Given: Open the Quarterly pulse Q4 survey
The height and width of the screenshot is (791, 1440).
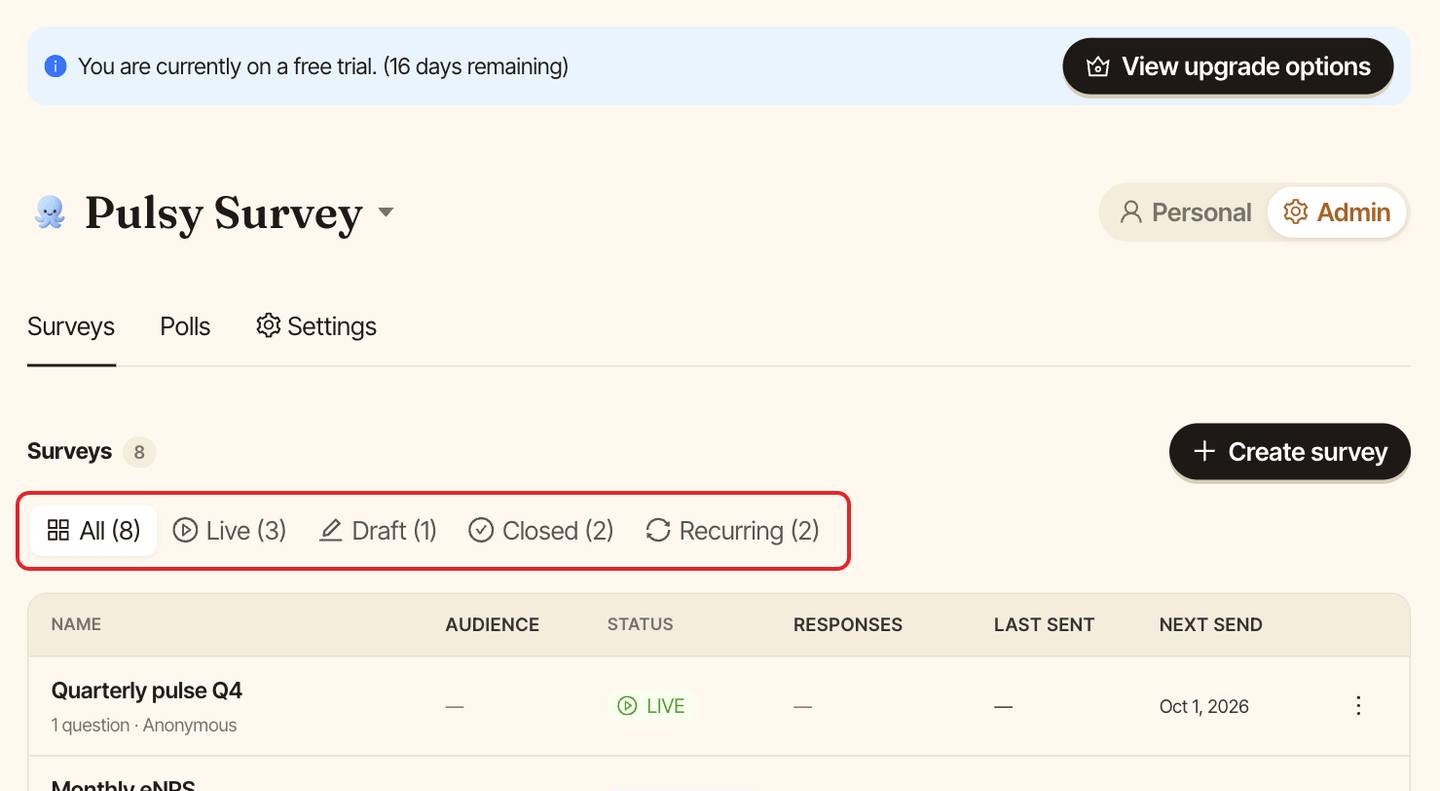Looking at the screenshot, I should click(x=147, y=691).
